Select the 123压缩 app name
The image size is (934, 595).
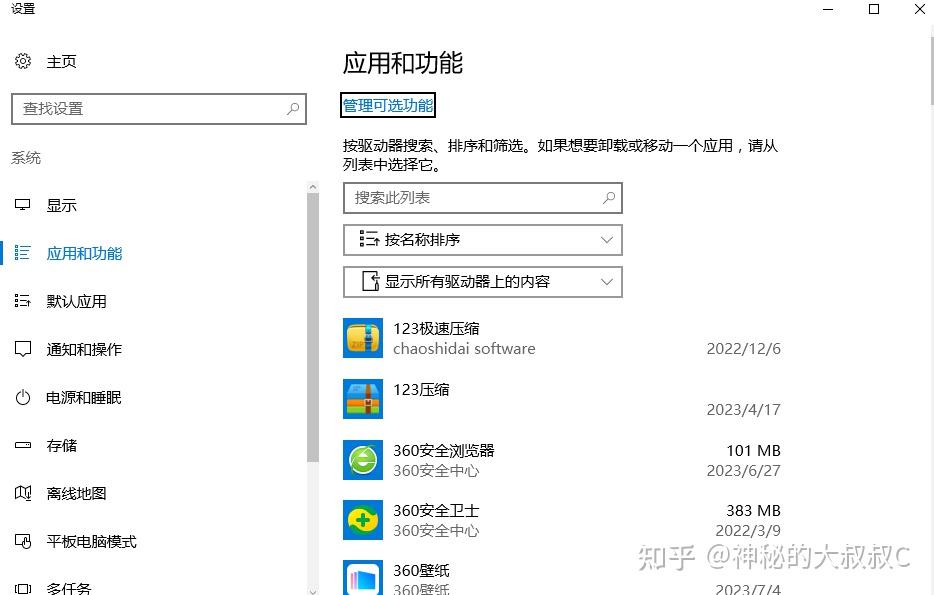(x=421, y=390)
